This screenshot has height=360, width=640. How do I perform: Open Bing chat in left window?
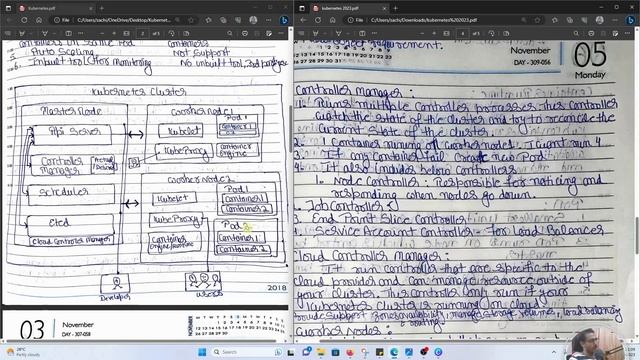coord(284,20)
